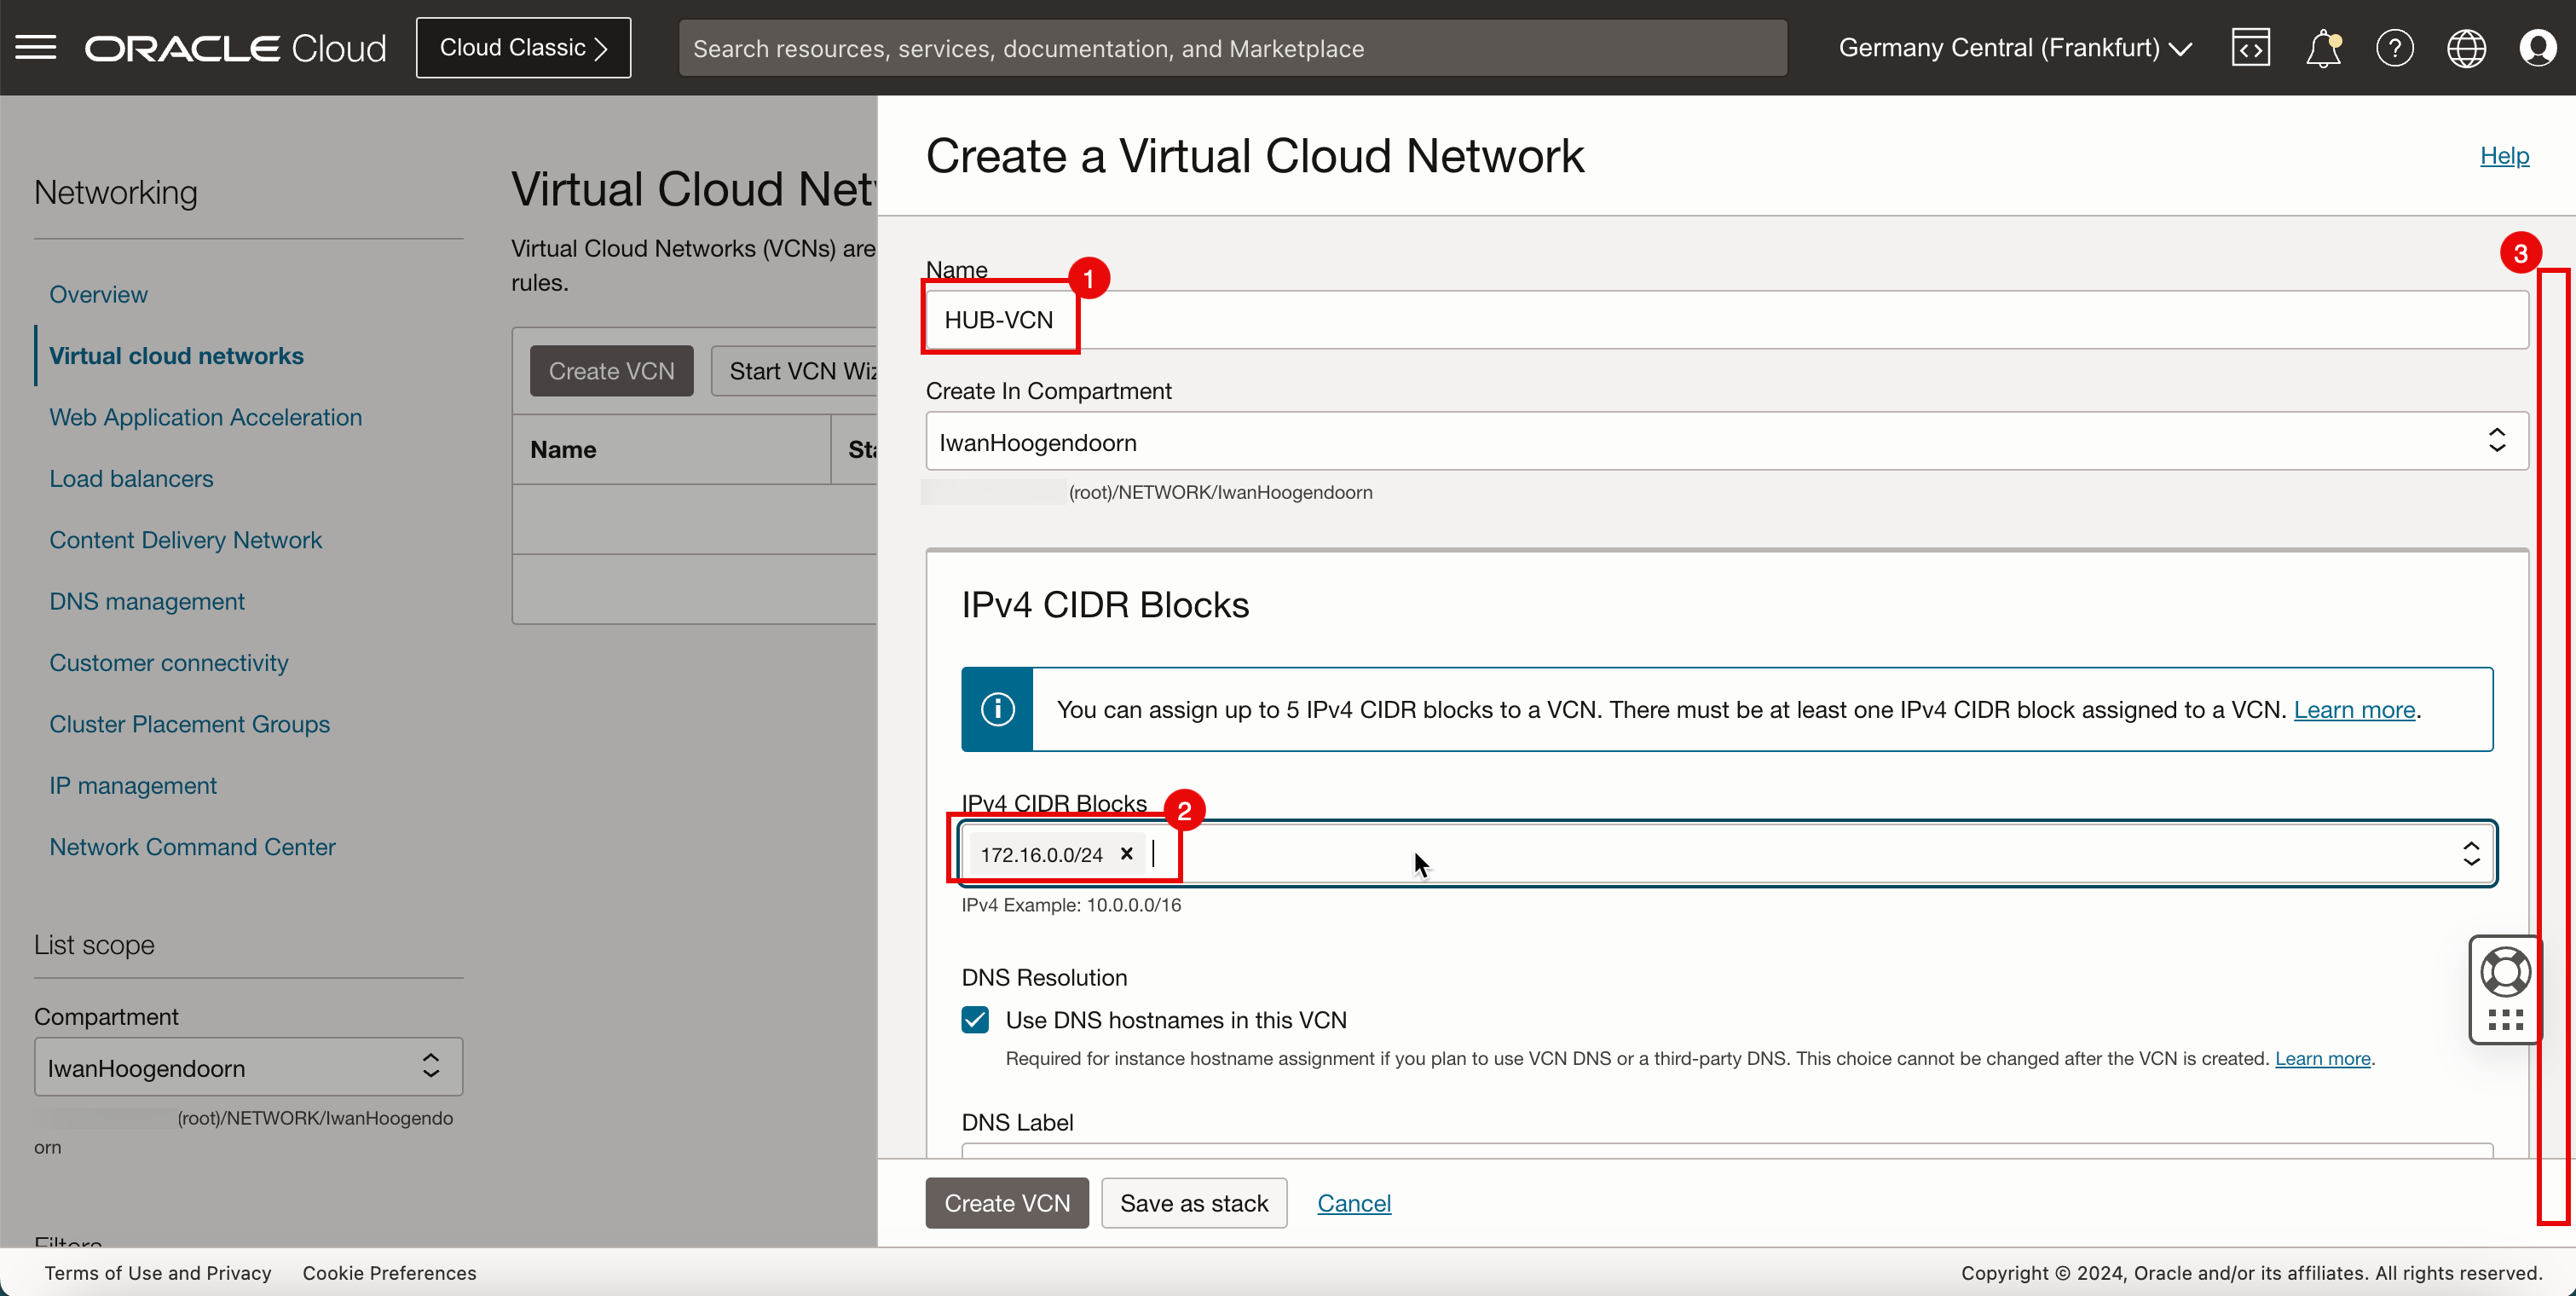The height and width of the screenshot is (1296, 2576).
Task: Click the hamburger menu icon
Action: pos(37,48)
